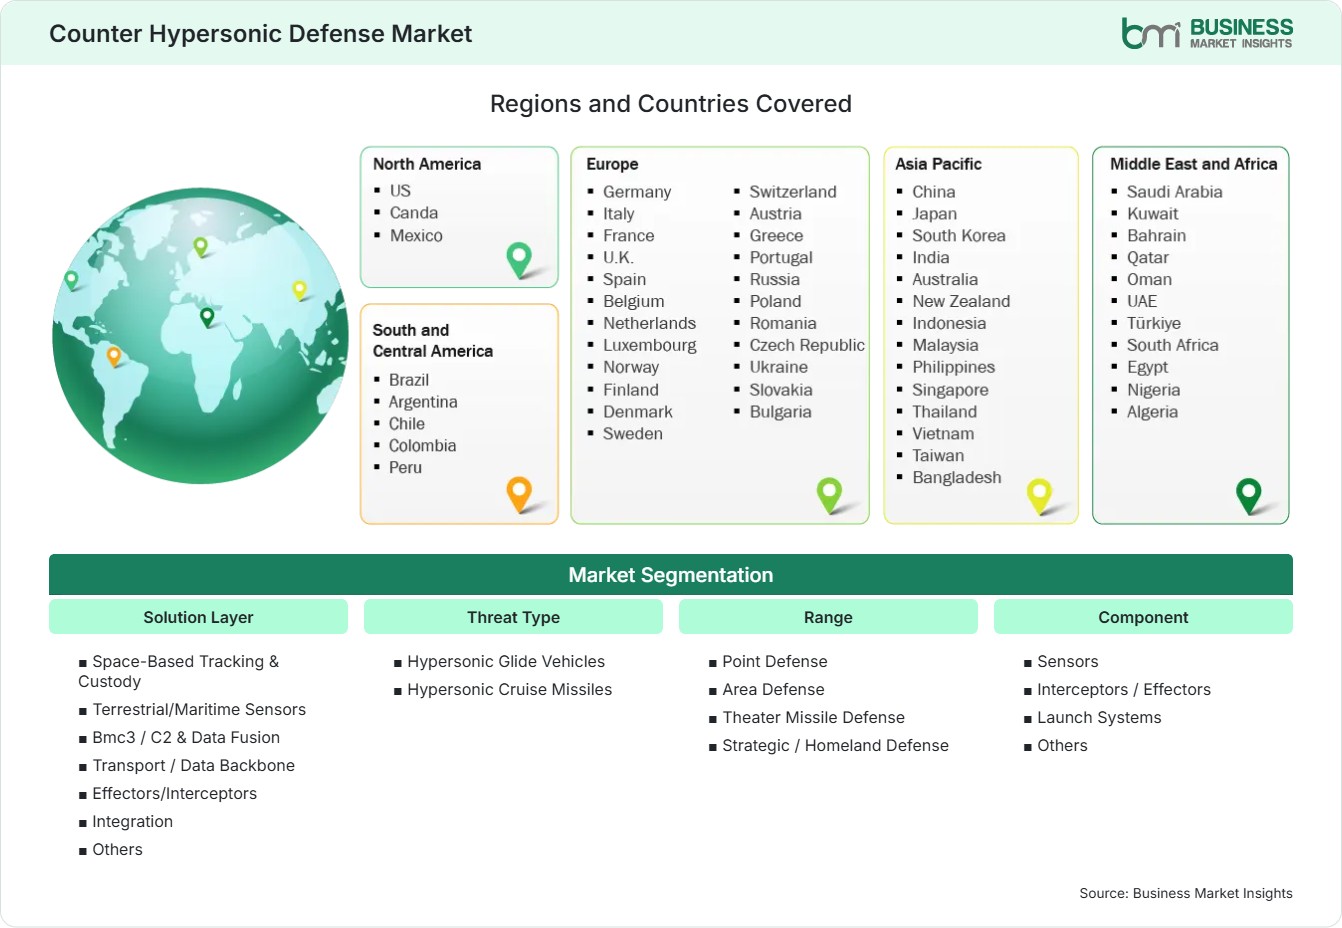Viewport: 1342px width, 928px height.
Task: Click the light green pin in Europe box
Action: (x=829, y=494)
